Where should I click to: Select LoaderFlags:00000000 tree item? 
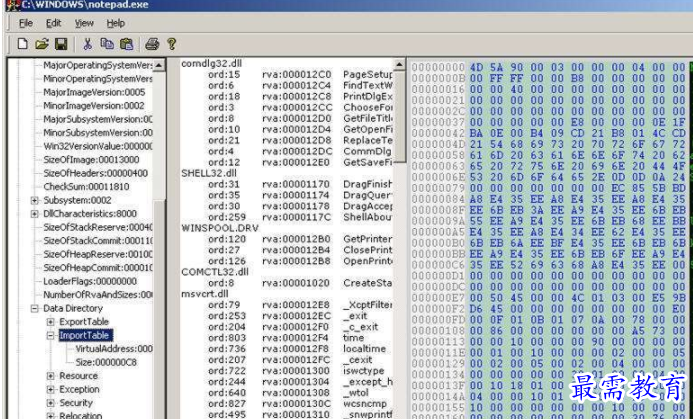(x=90, y=282)
